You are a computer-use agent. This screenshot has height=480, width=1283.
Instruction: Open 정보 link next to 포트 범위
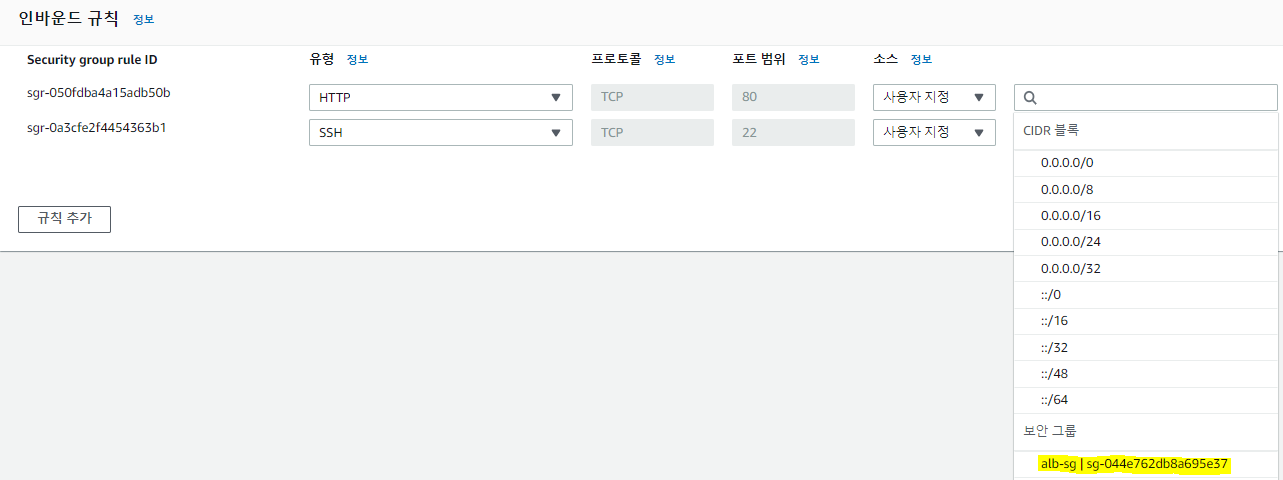(x=808, y=60)
